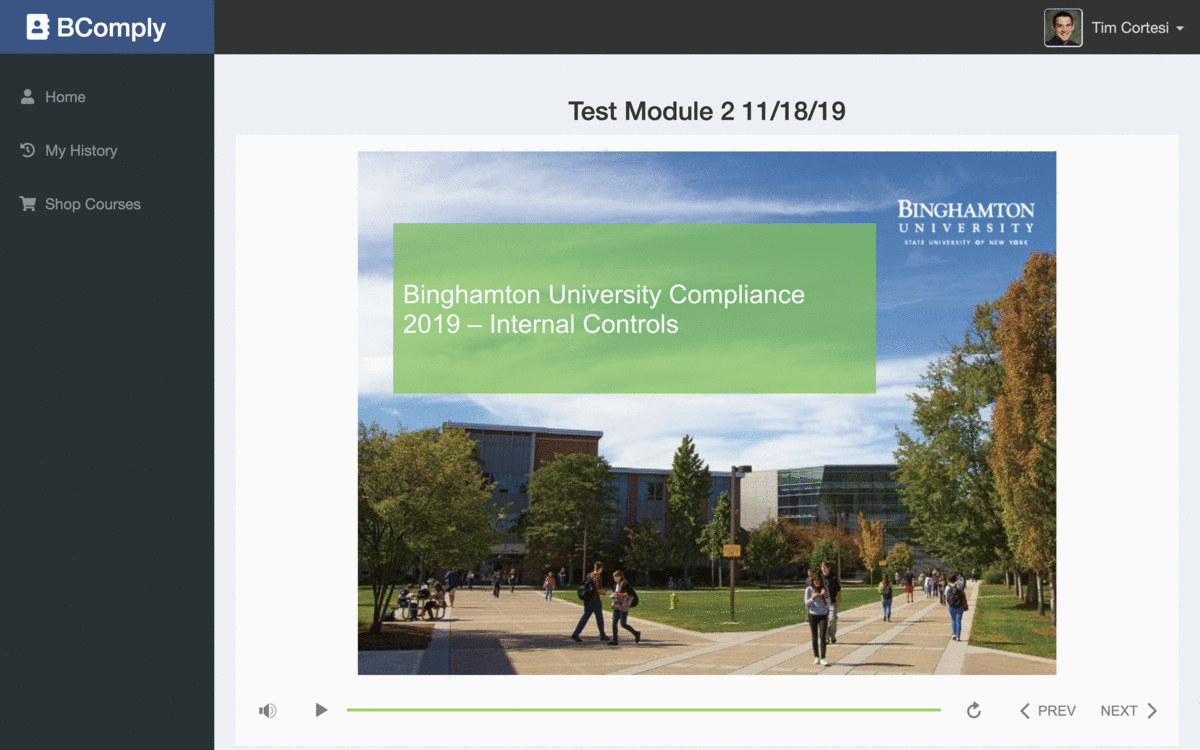Restart the slide with the replay icon
1200x750 pixels.
(974, 710)
